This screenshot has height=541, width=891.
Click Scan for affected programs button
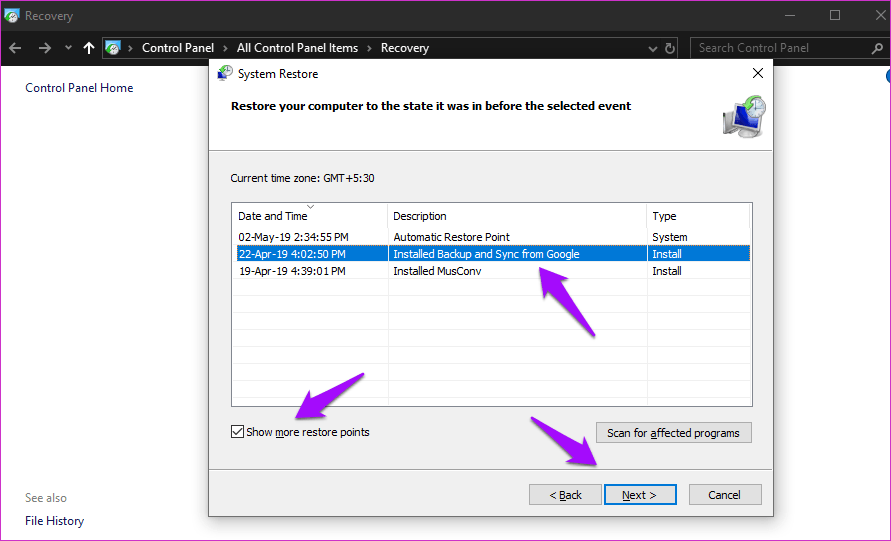point(673,433)
